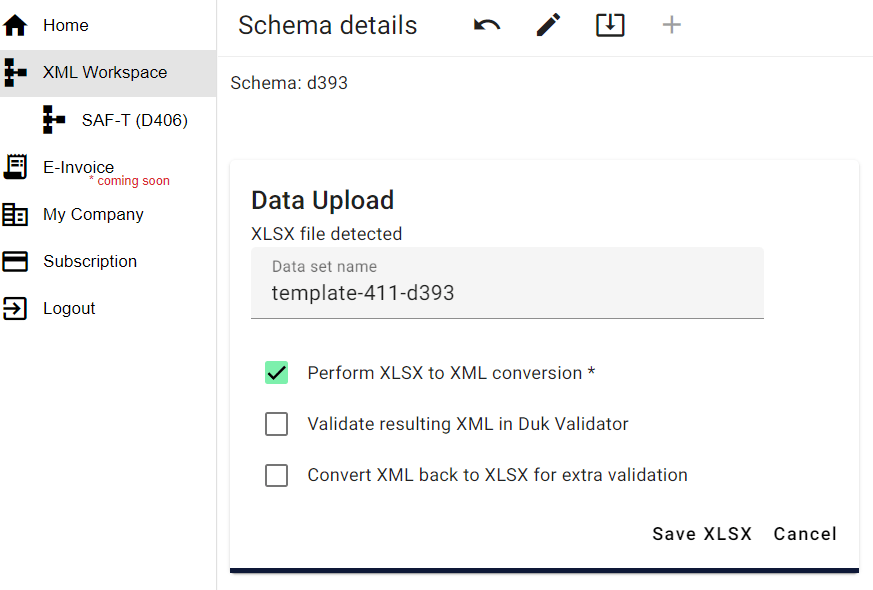Viewport: 873px width, 590px height.
Task: Open the XML Workspace menu item
Action: pyautogui.click(x=105, y=72)
